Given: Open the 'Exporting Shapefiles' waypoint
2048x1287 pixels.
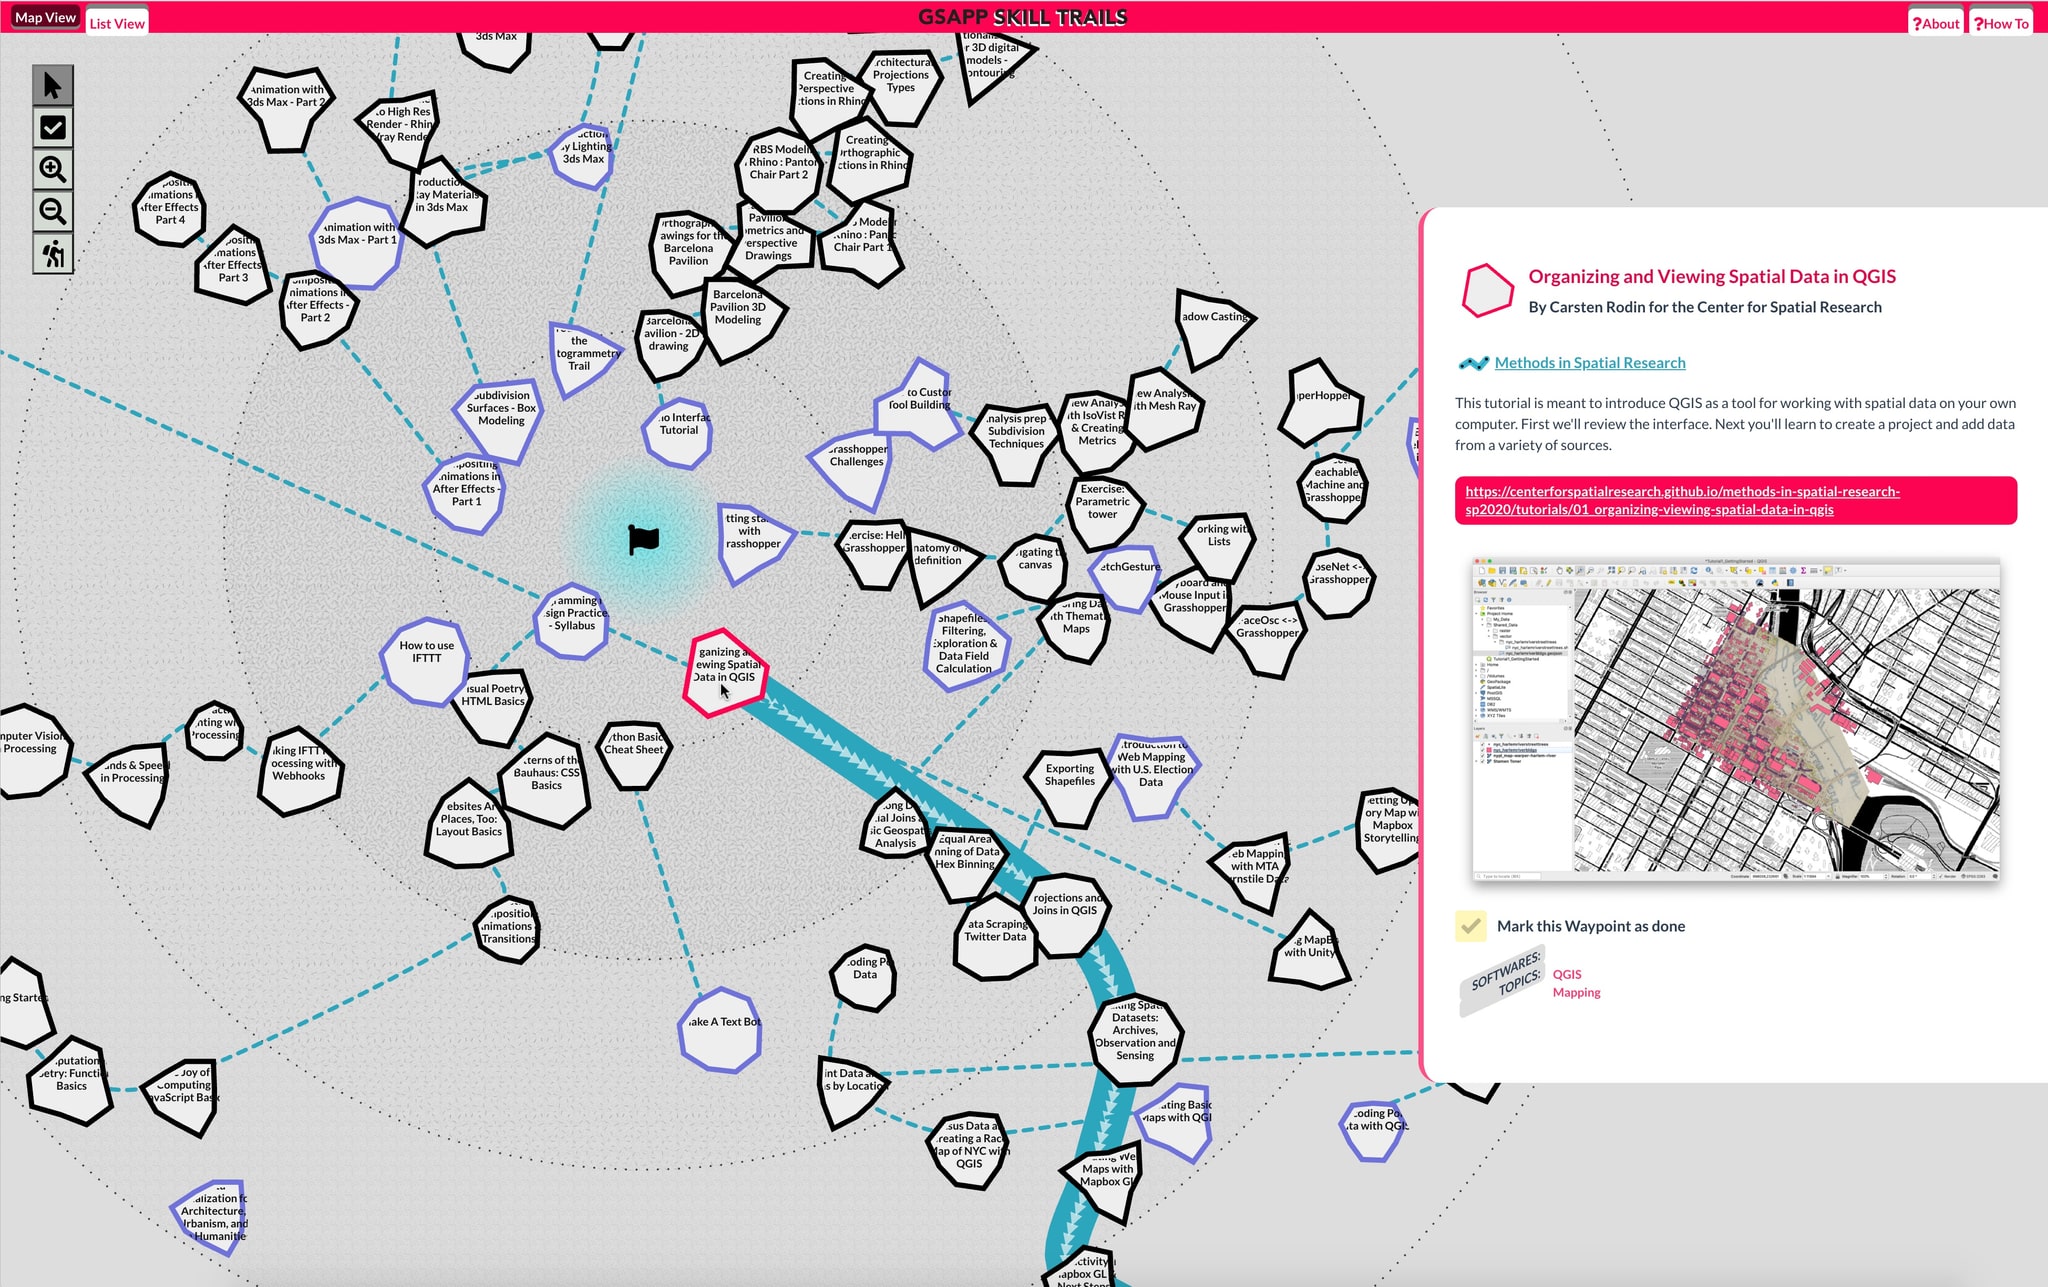Looking at the screenshot, I should (1068, 775).
